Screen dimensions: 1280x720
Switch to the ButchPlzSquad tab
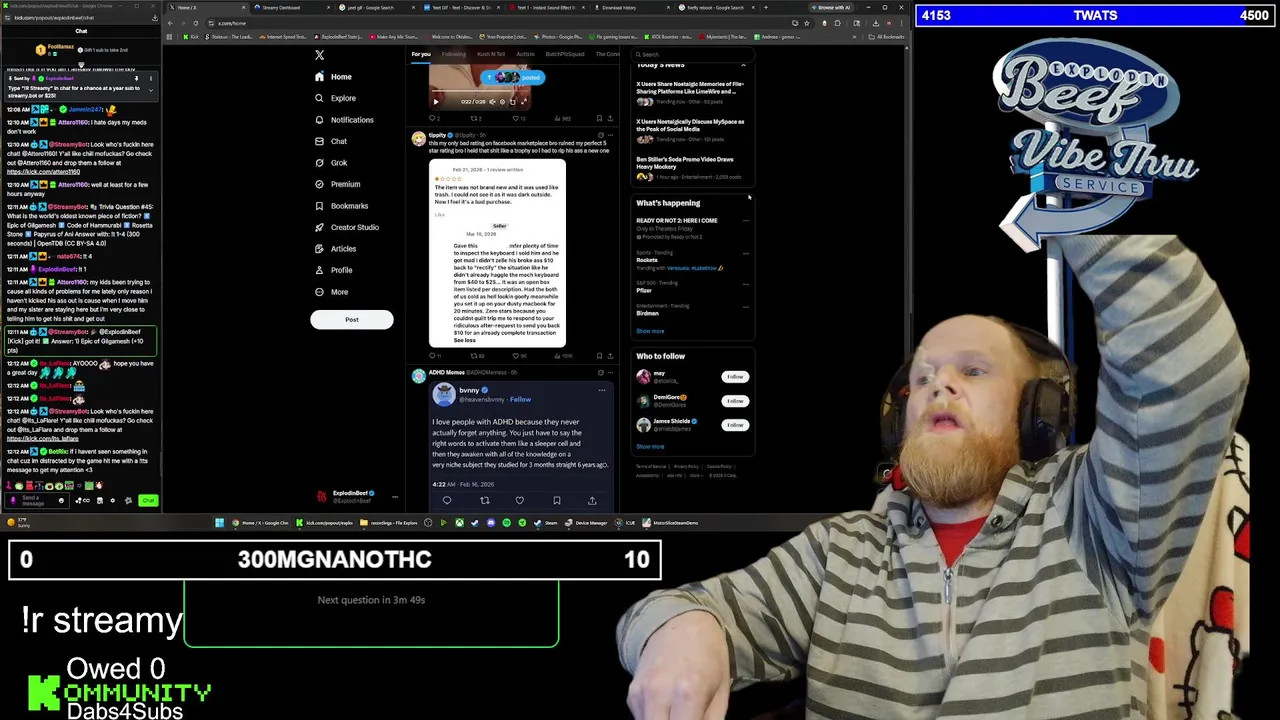pos(565,54)
